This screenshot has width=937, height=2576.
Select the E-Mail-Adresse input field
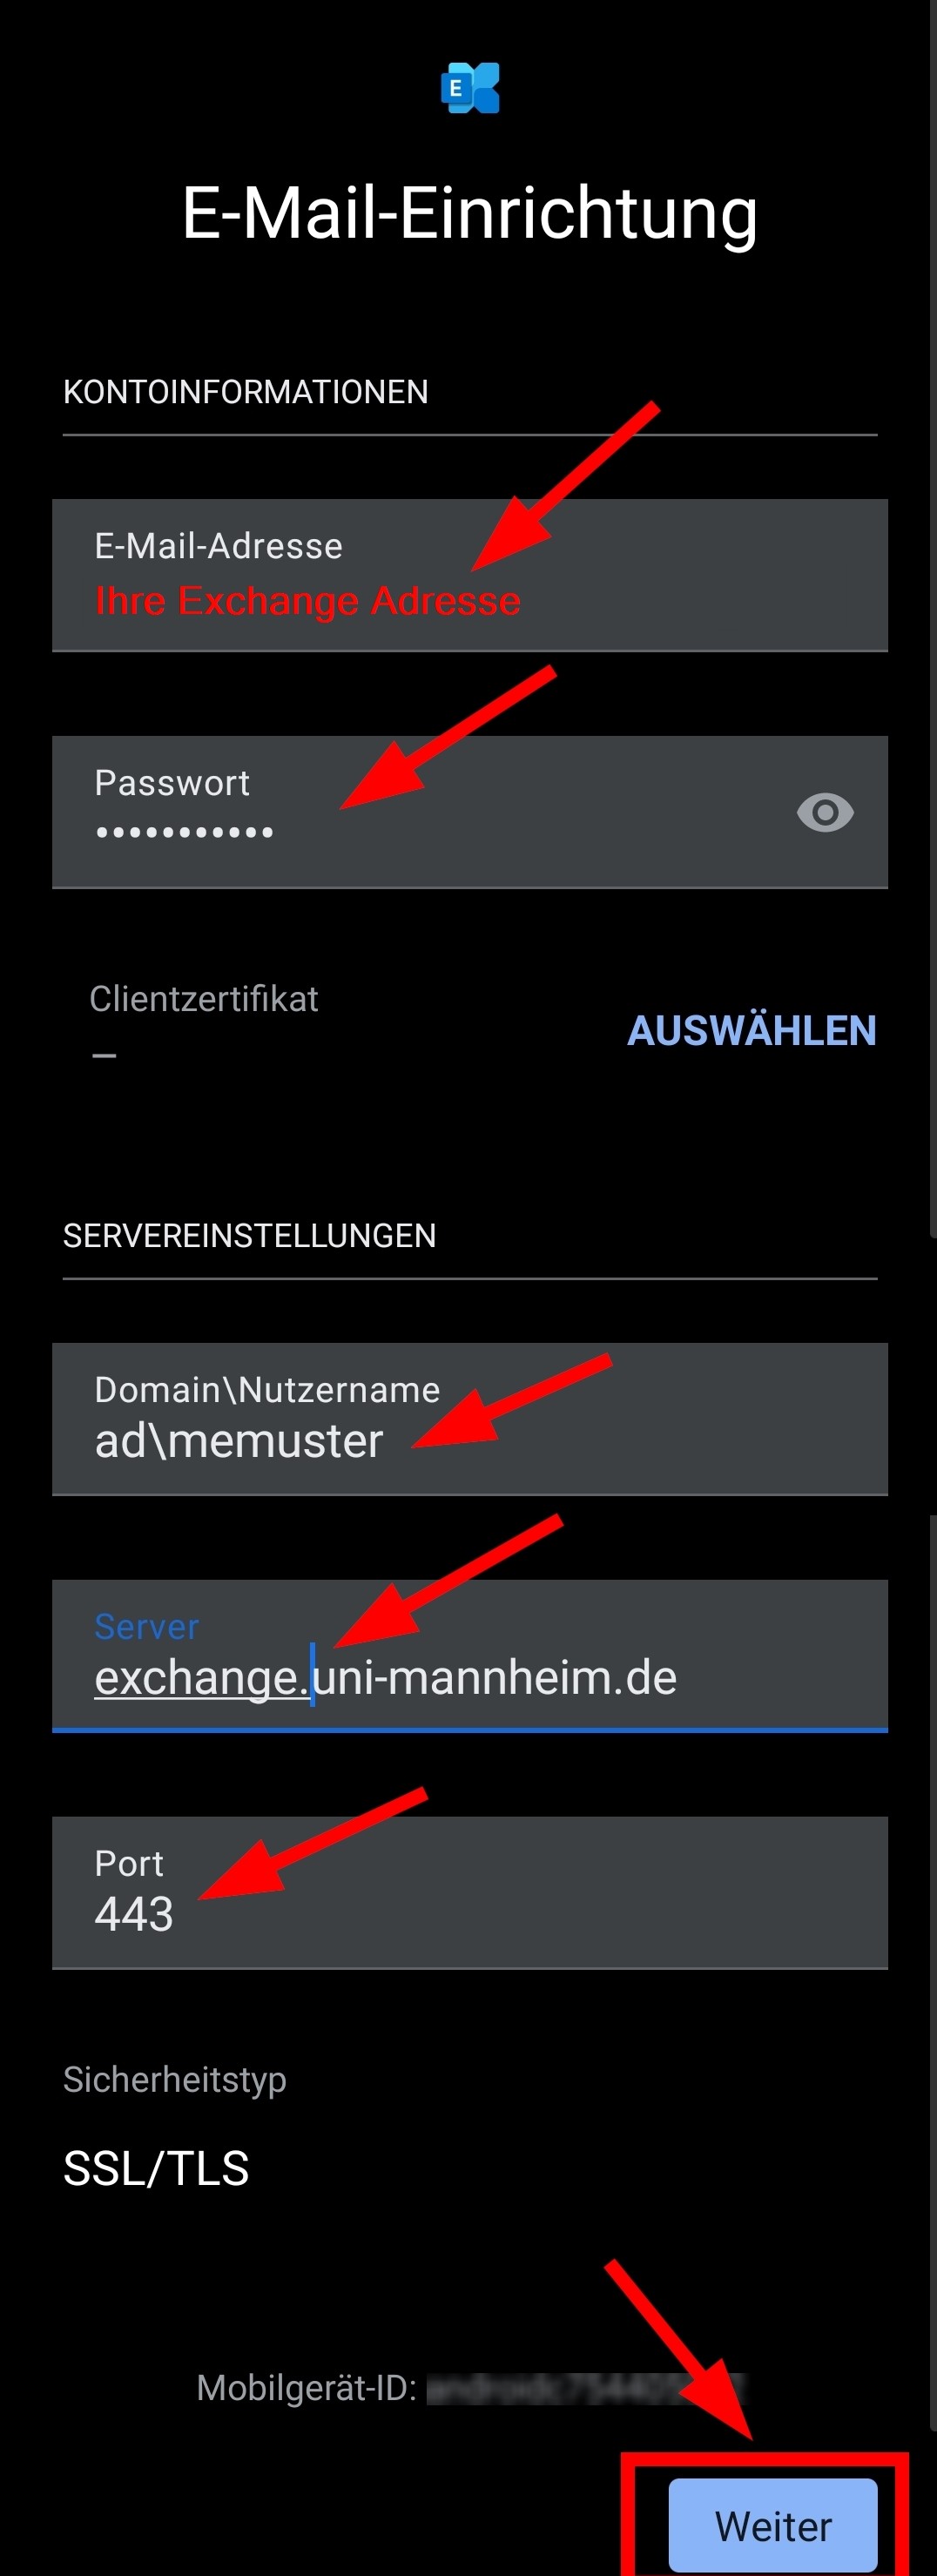[470, 575]
